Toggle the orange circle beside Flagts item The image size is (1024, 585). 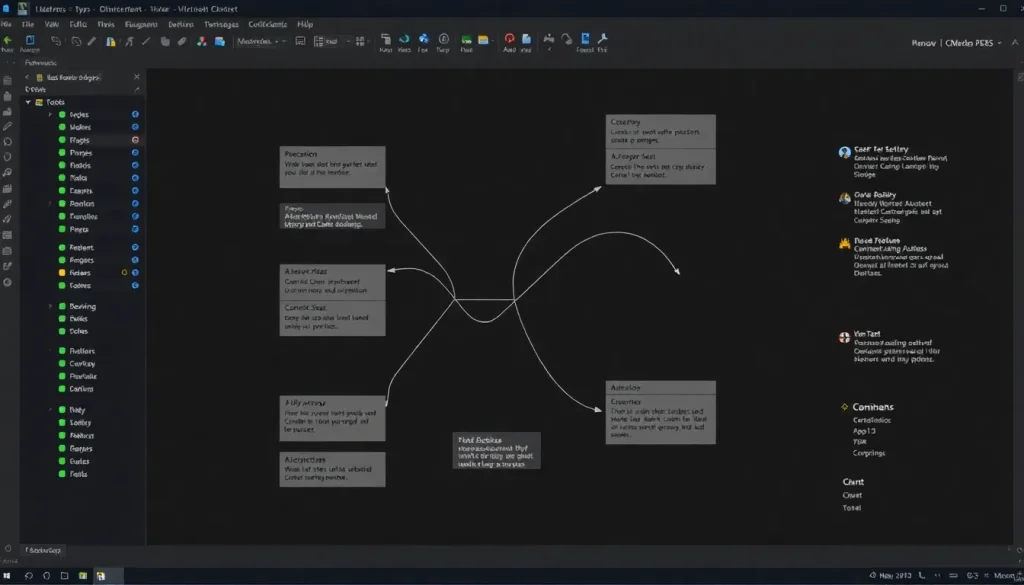(135, 141)
